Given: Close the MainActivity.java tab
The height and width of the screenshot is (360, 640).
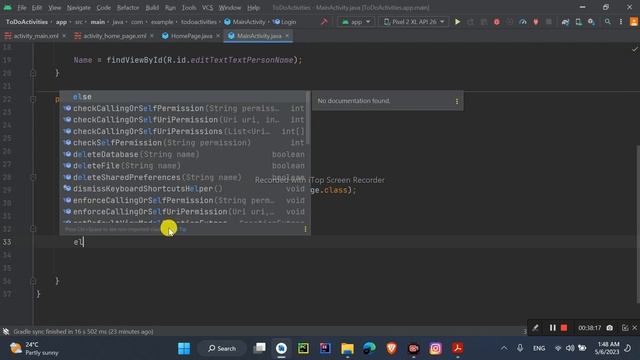Looking at the screenshot, I should click(x=287, y=36).
